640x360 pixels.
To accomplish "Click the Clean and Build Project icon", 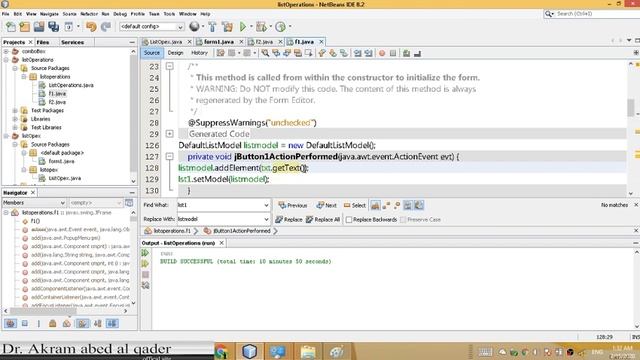I will [x=227, y=27].
